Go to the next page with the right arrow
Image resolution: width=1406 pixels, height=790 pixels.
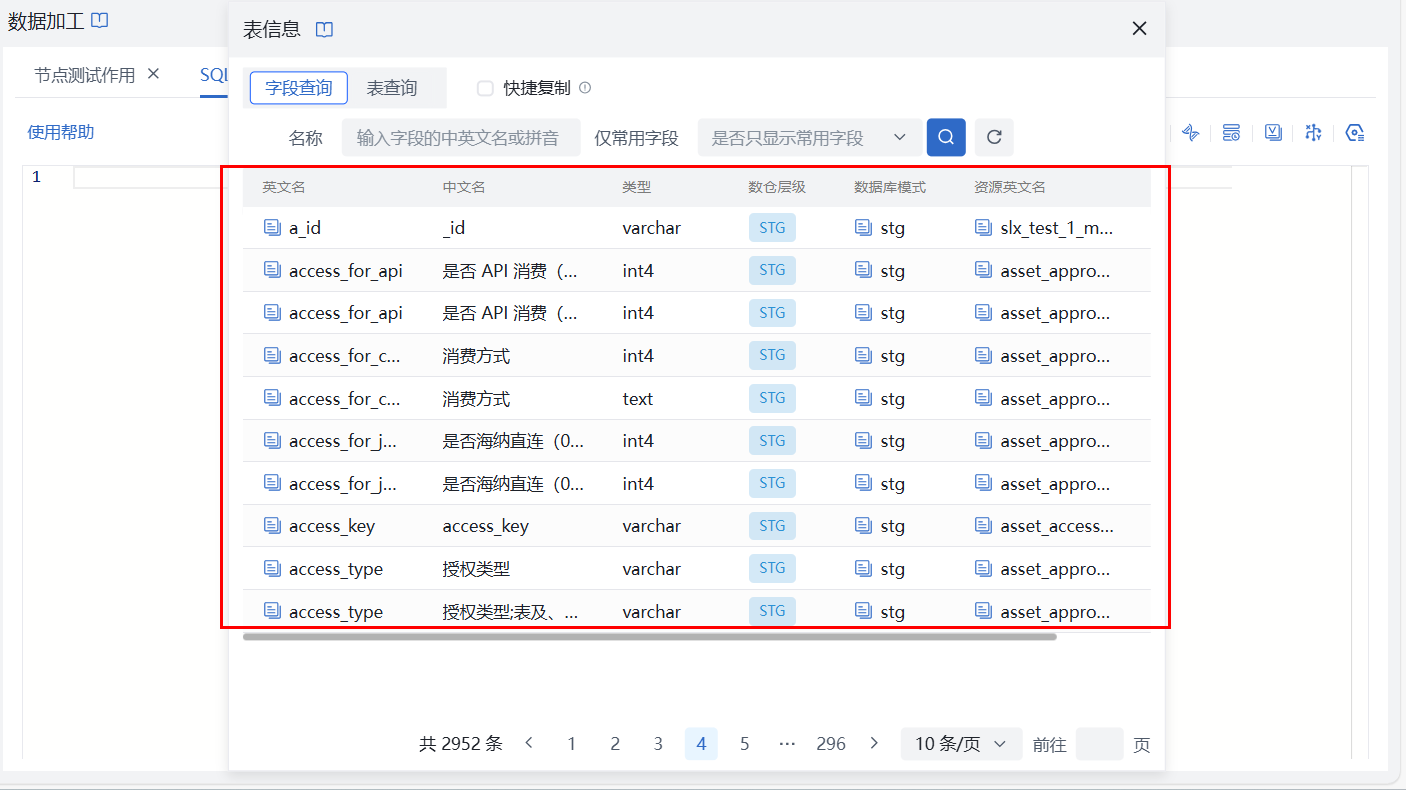[874, 743]
